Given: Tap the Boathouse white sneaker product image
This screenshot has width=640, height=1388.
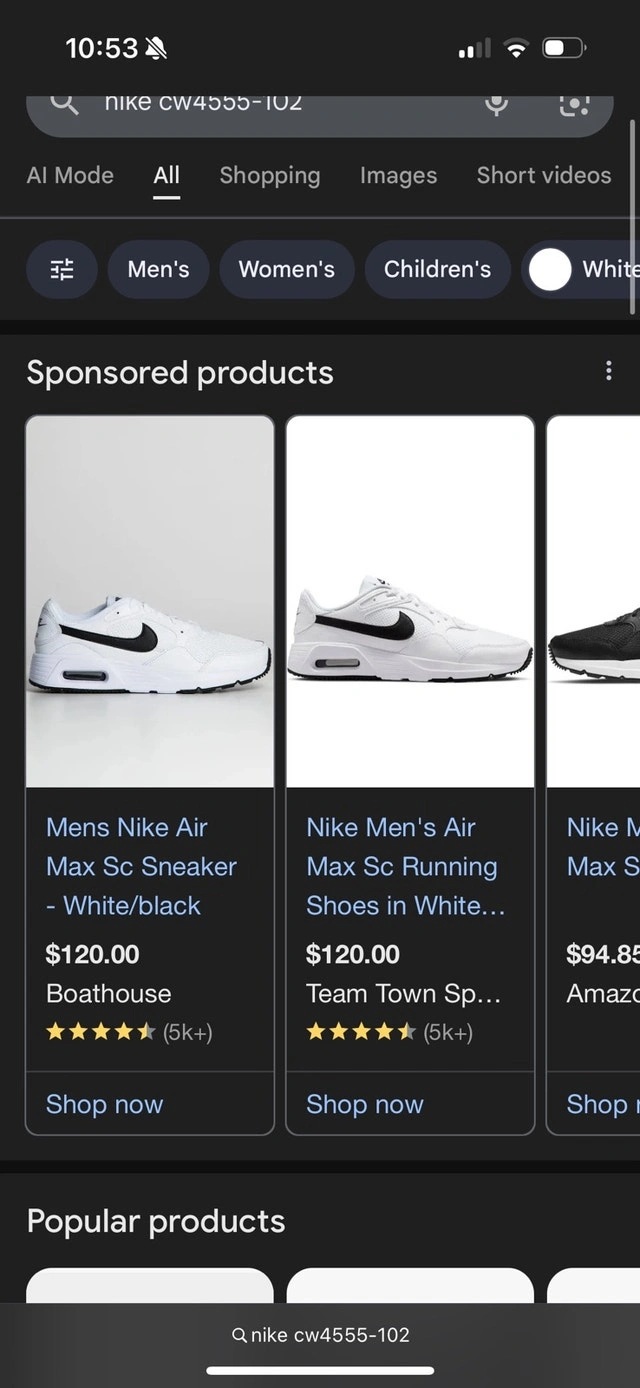Looking at the screenshot, I should pyautogui.click(x=150, y=602).
